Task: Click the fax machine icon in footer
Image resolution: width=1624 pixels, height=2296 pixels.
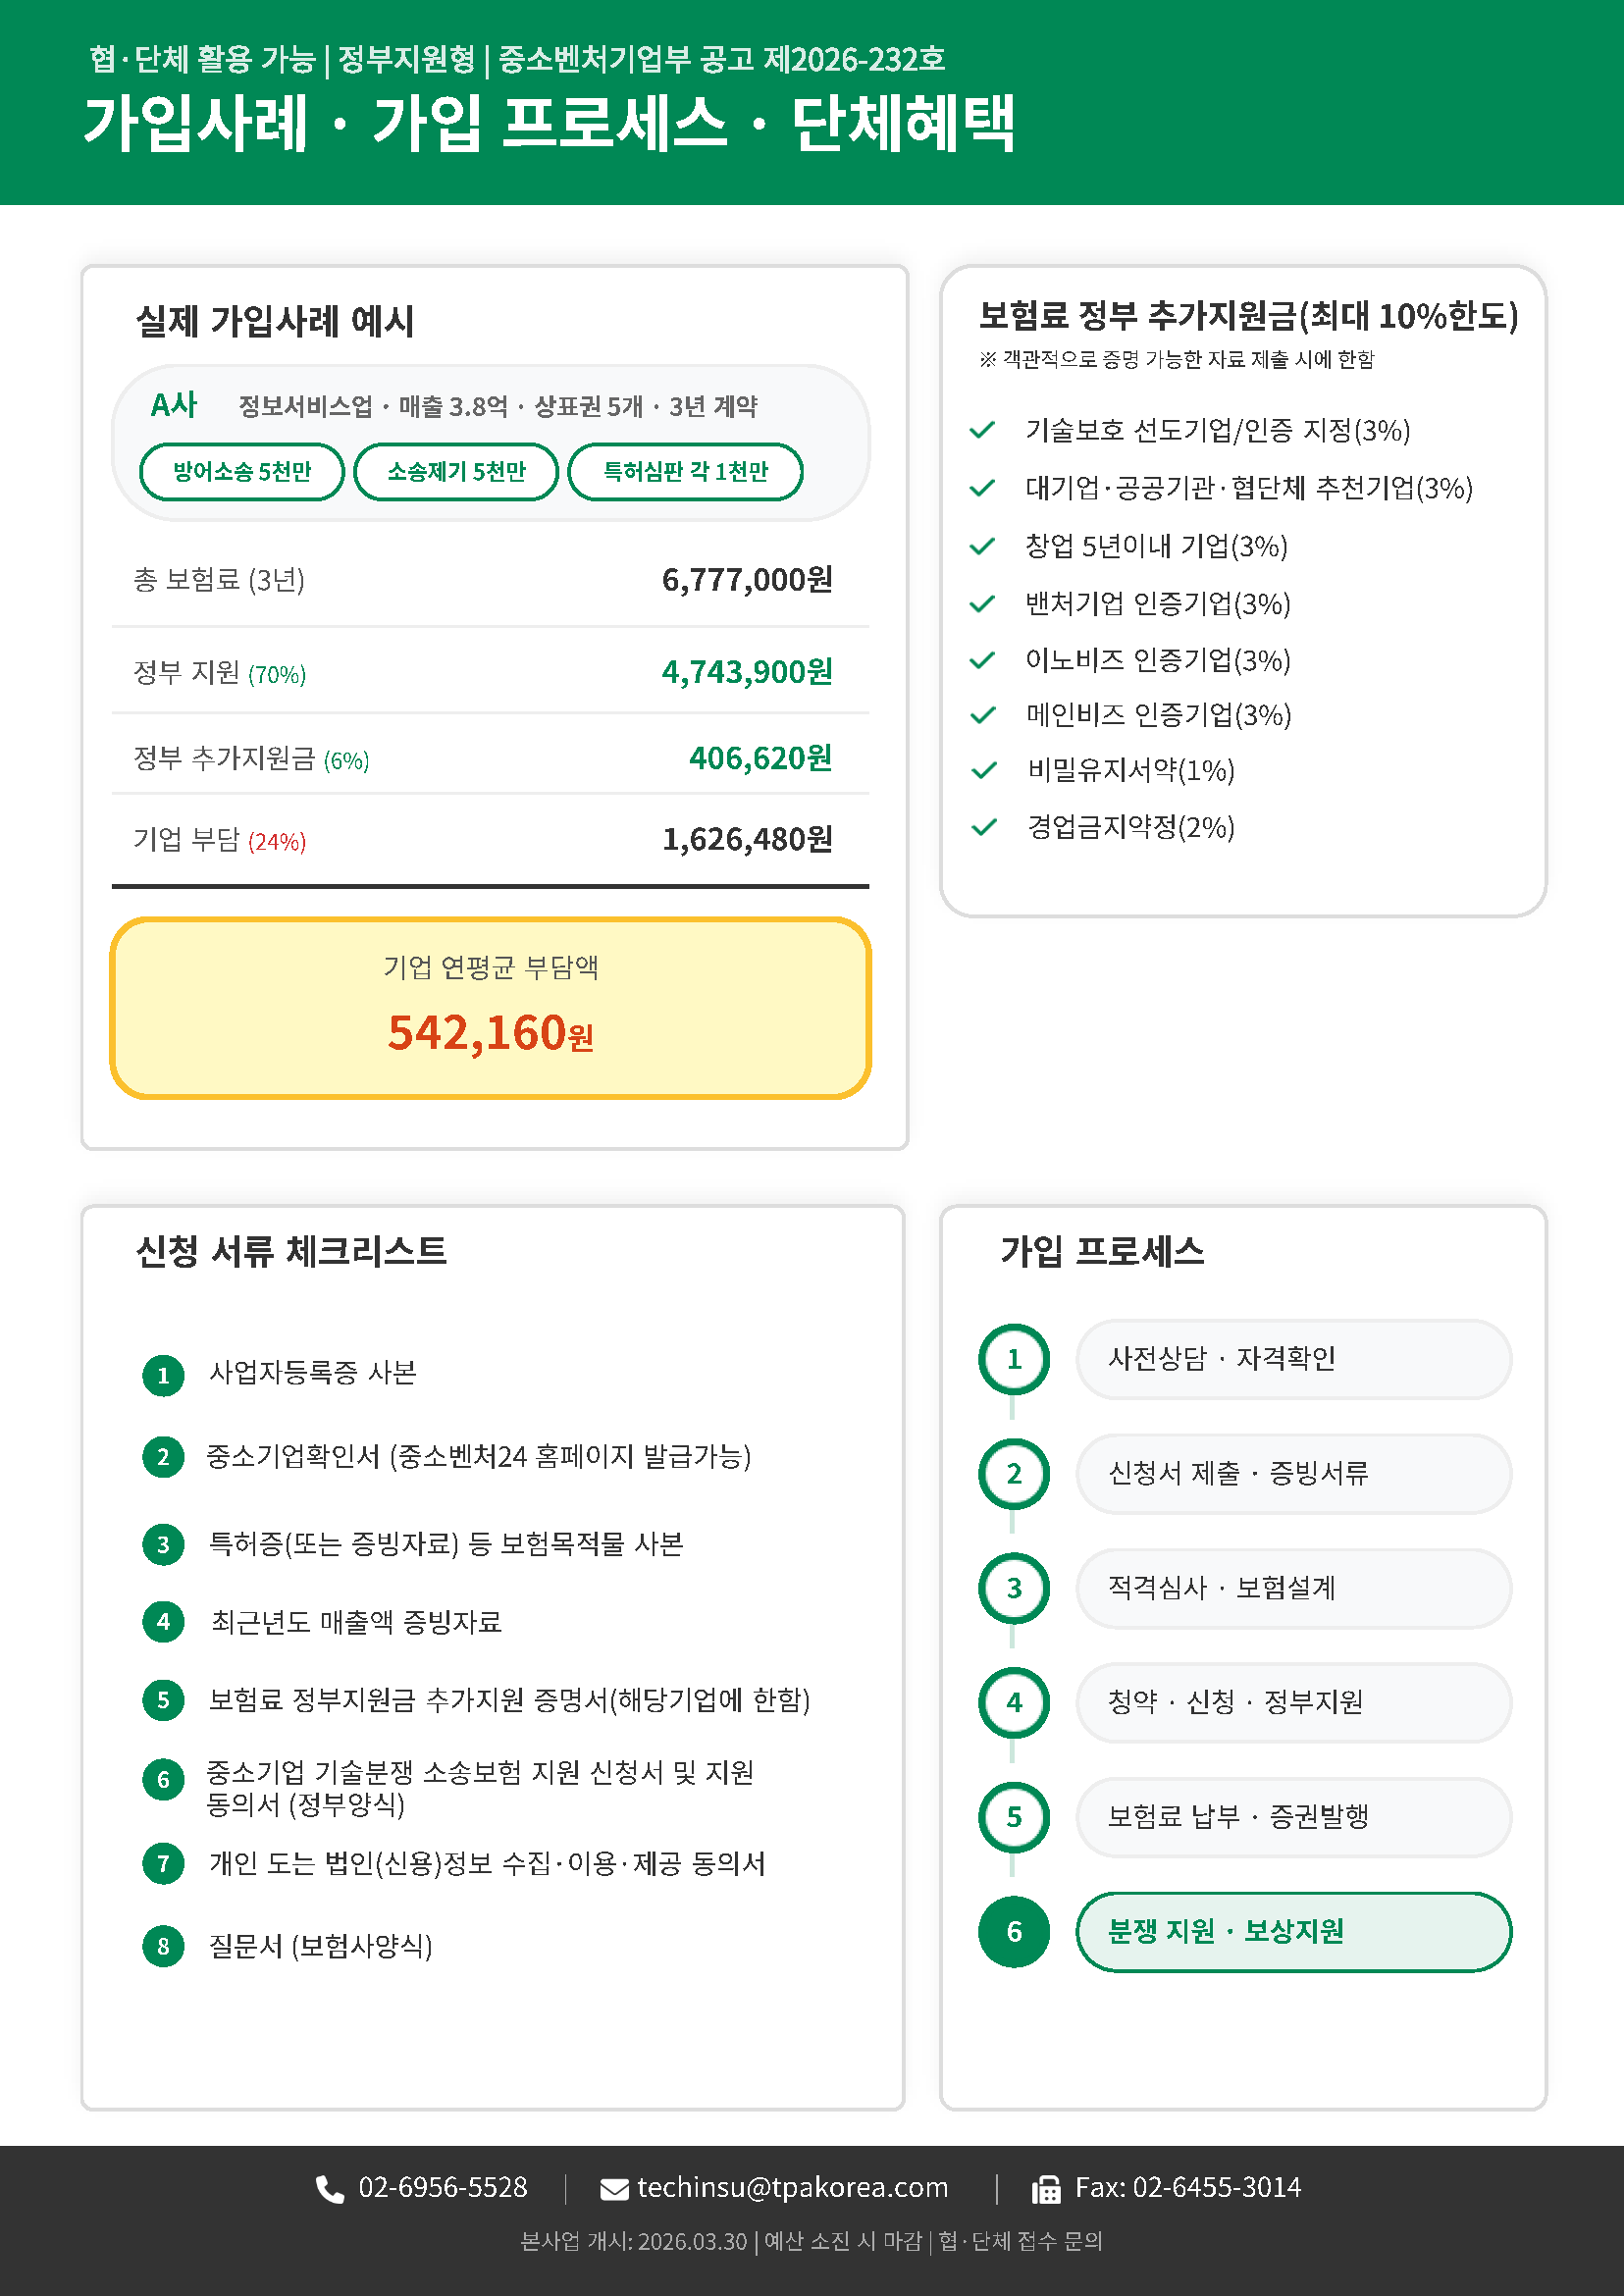Action: click(x=1046, y=2189)
